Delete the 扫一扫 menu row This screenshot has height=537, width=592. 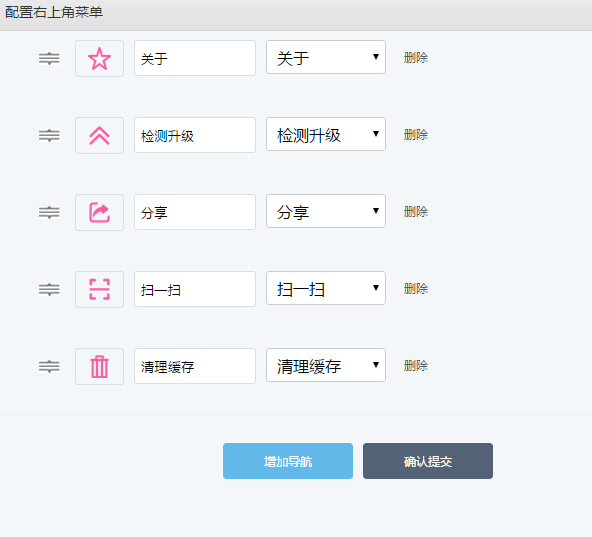pos(416,289)
